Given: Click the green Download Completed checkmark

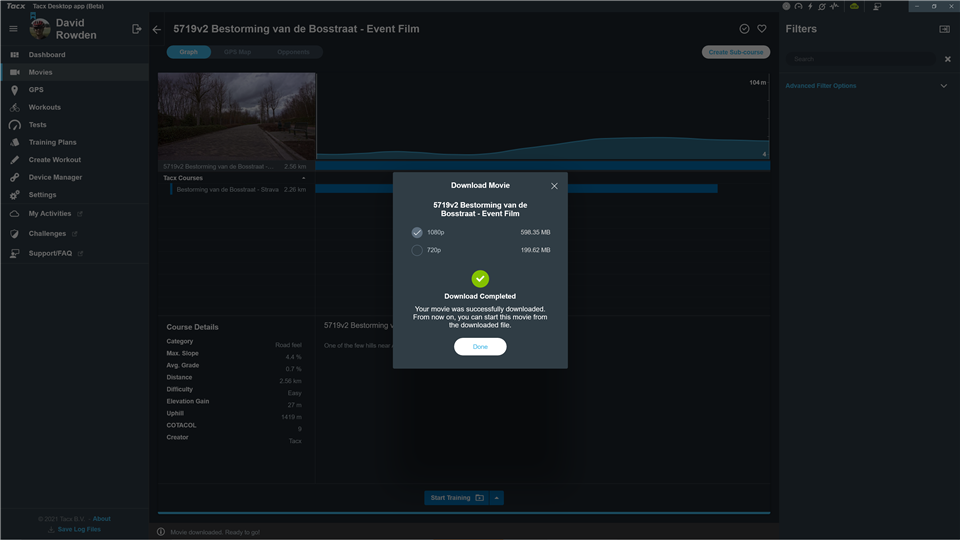Looking at the screenshot, I should (480, 279).
